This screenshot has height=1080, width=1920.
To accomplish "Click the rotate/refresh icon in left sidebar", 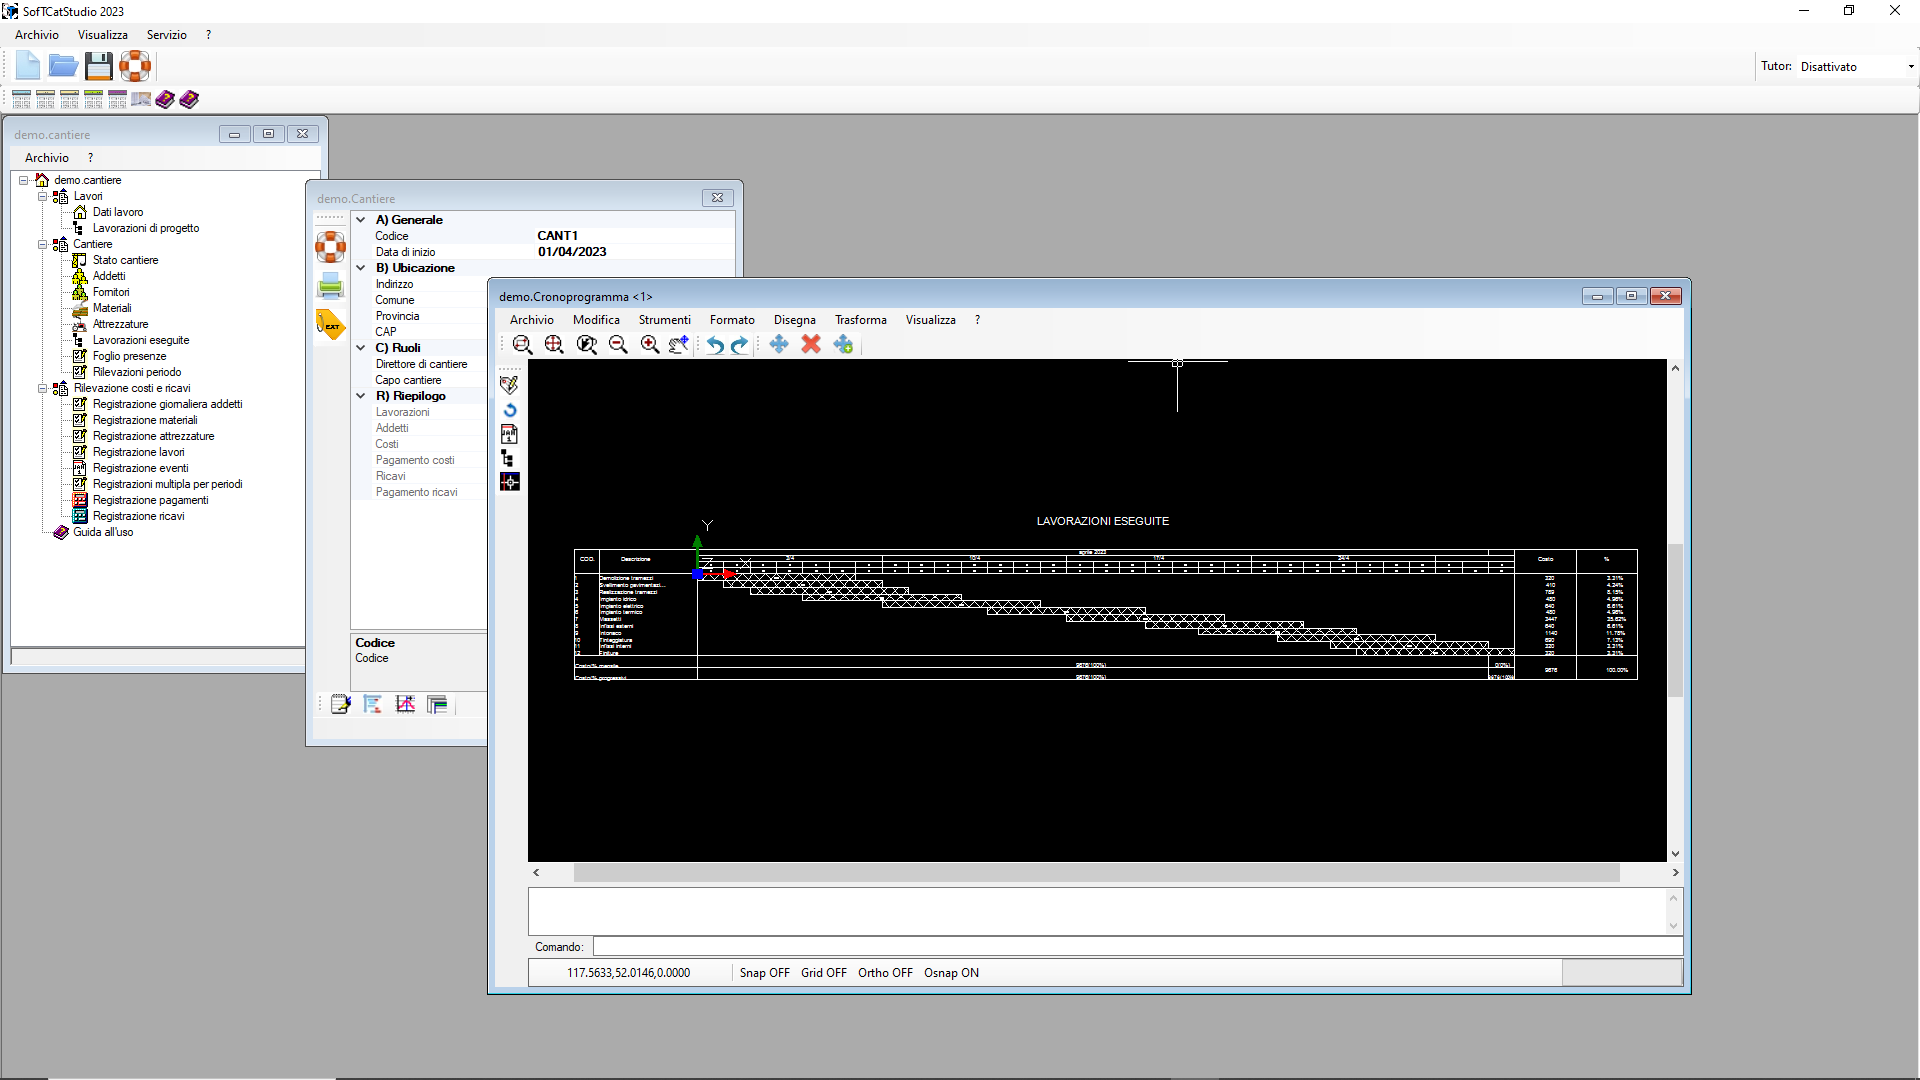I will pos(509,409).
